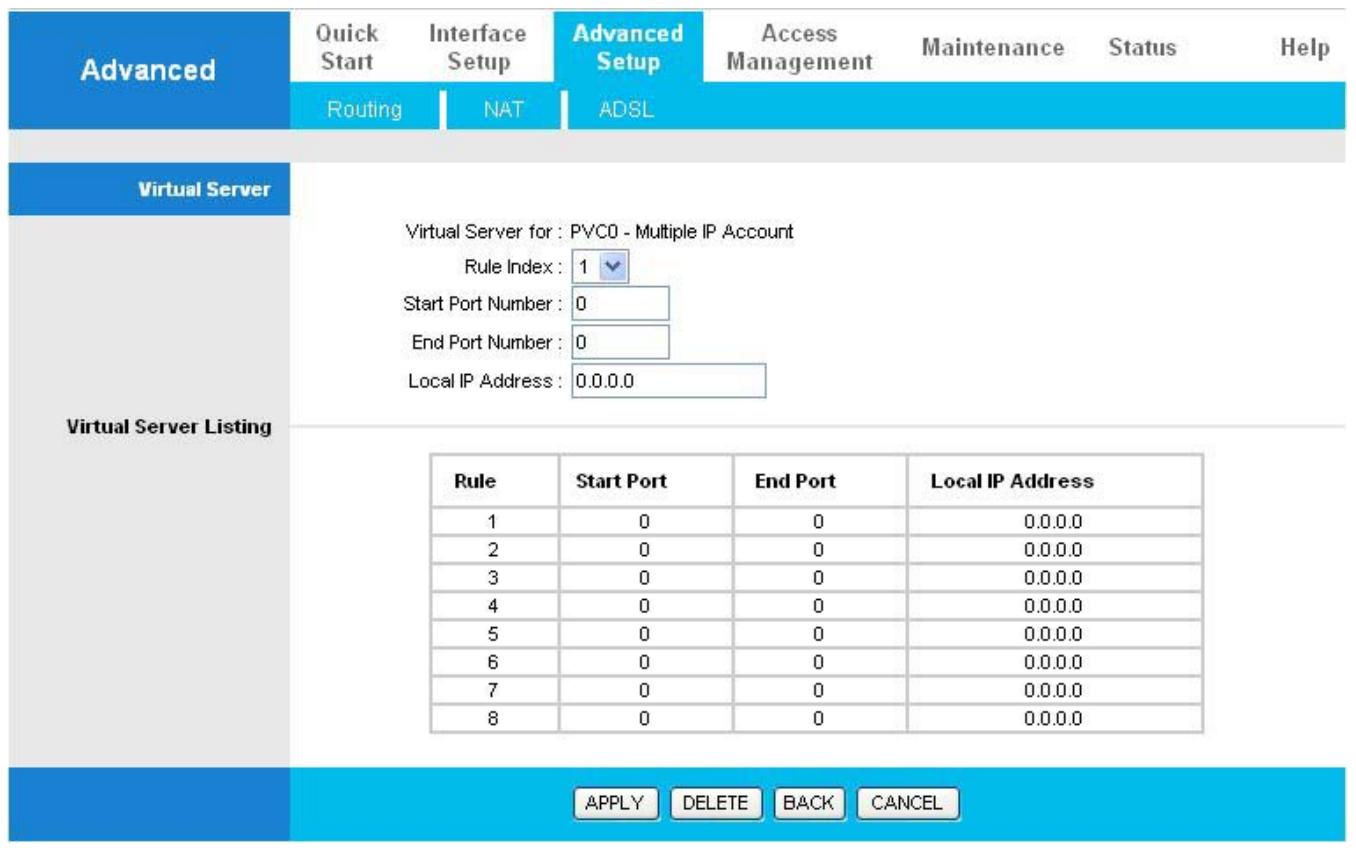Select rule 6 in the listing
The image size is (1356, 850).
[x=817, y=661]
